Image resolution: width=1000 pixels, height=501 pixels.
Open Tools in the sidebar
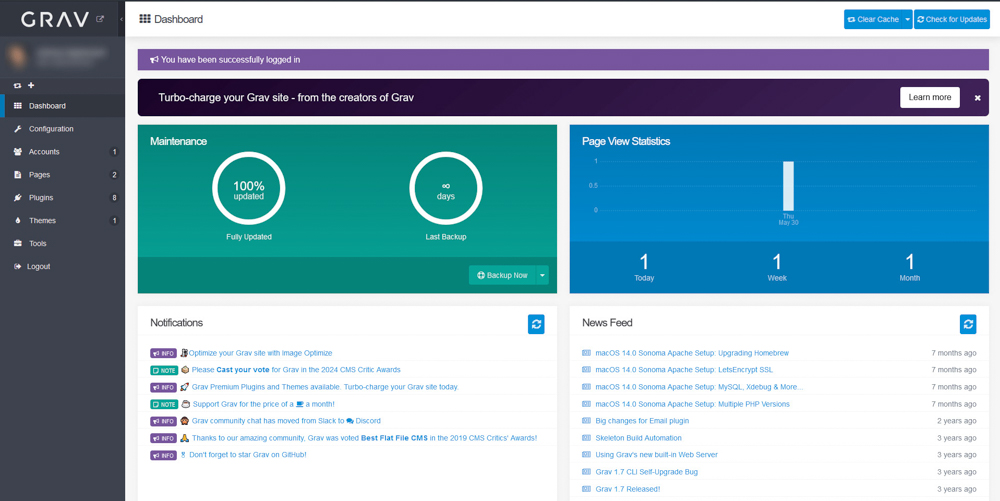[62, 243]
